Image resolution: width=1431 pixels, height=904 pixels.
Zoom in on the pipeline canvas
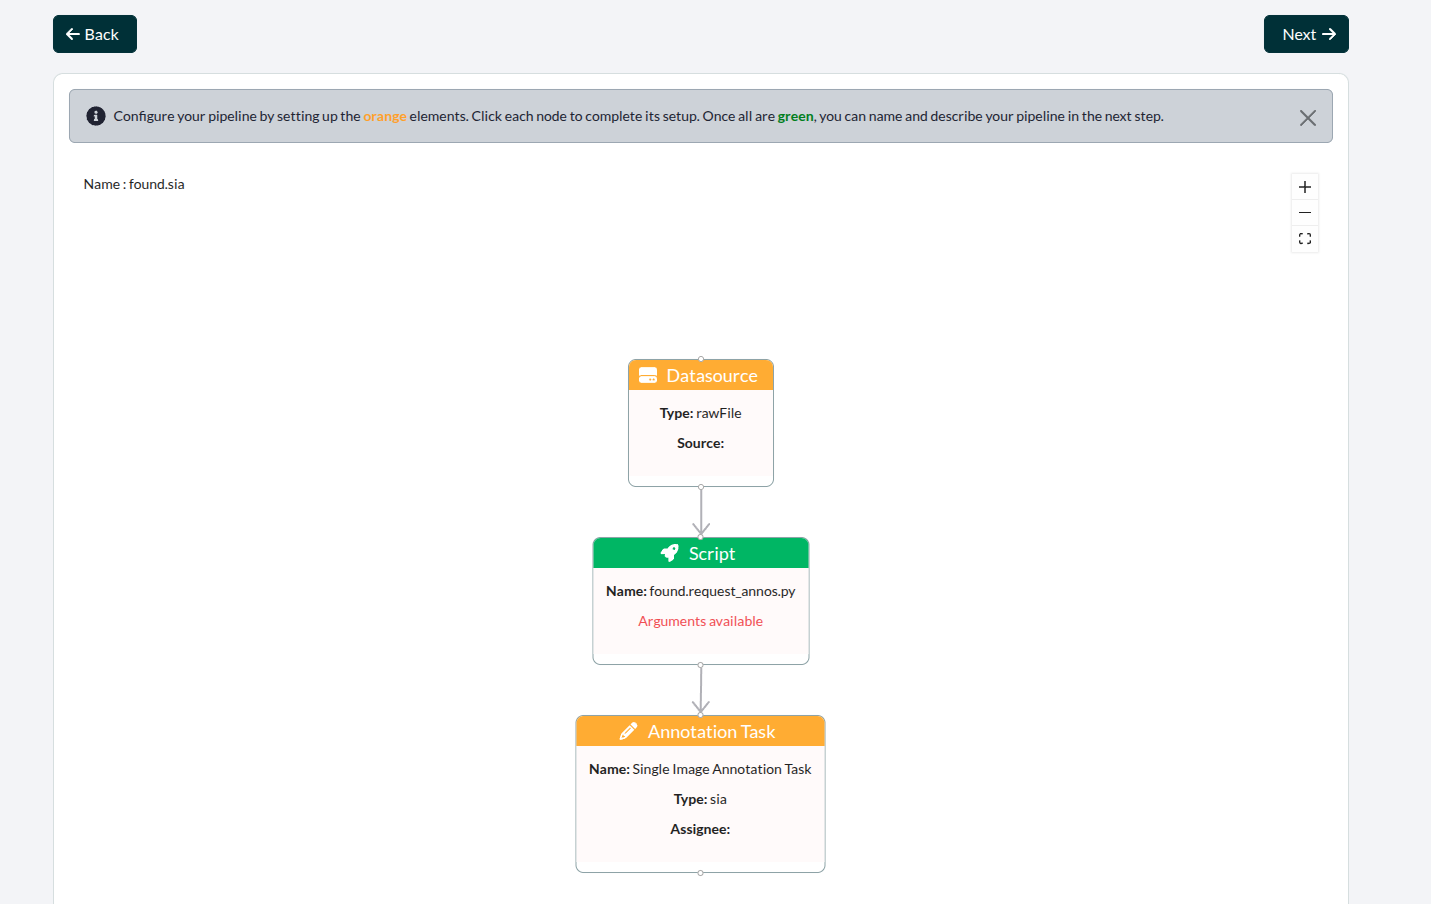coord(1305,187)
